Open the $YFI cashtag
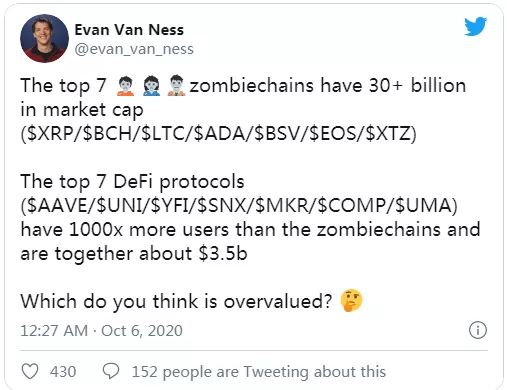 point(171,205)
